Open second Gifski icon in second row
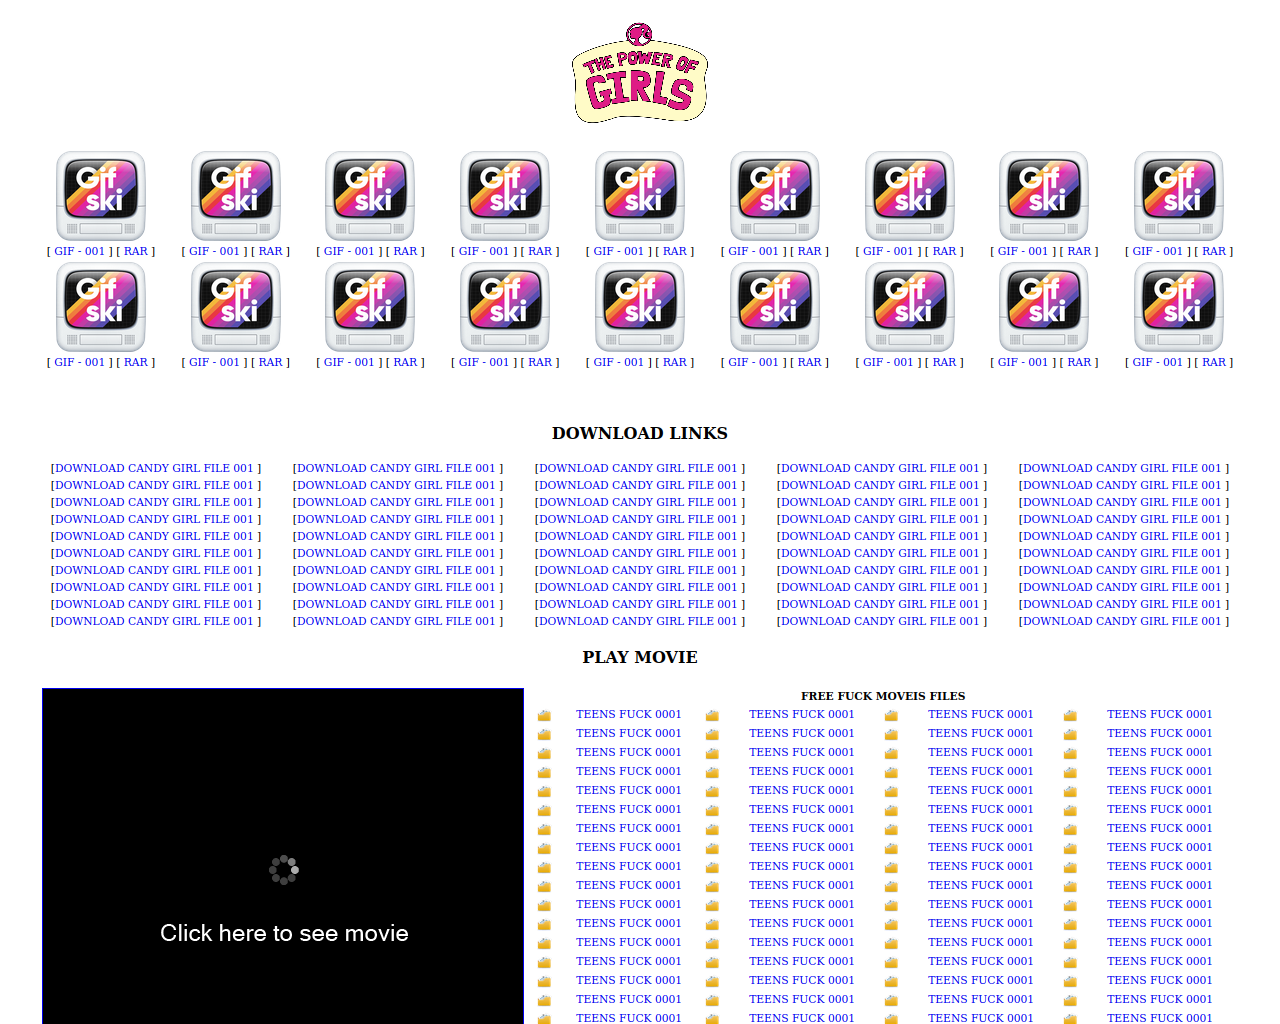Image resolution: width=1280 pixels, height=1024 pixels. 236,307
